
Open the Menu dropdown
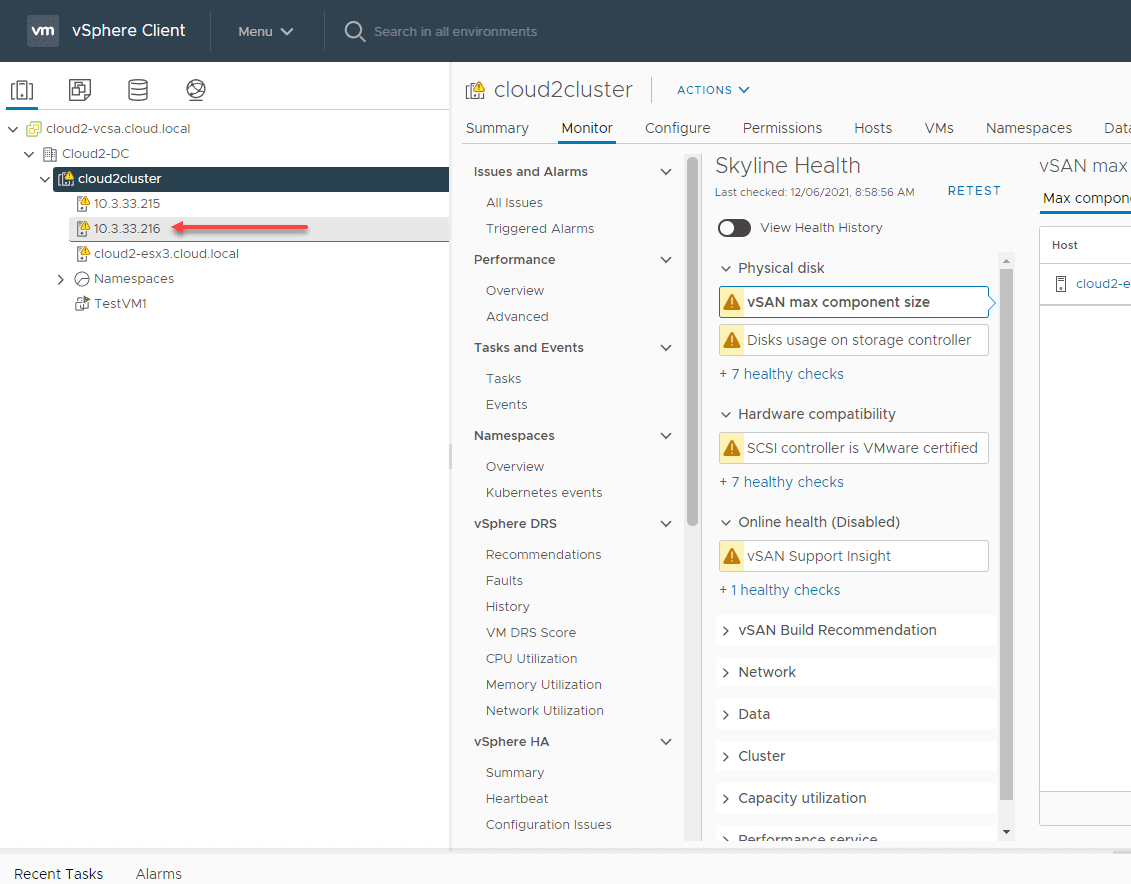click(x=266, y=31)
